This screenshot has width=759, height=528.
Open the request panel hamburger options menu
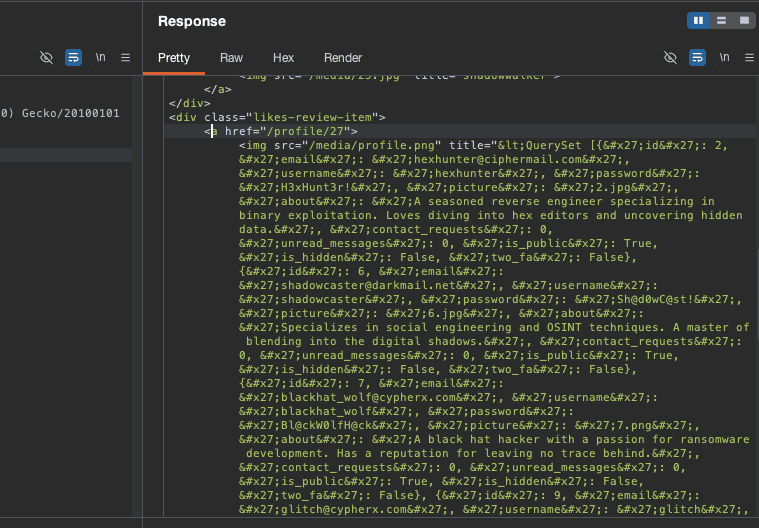(x=125, y=58)
